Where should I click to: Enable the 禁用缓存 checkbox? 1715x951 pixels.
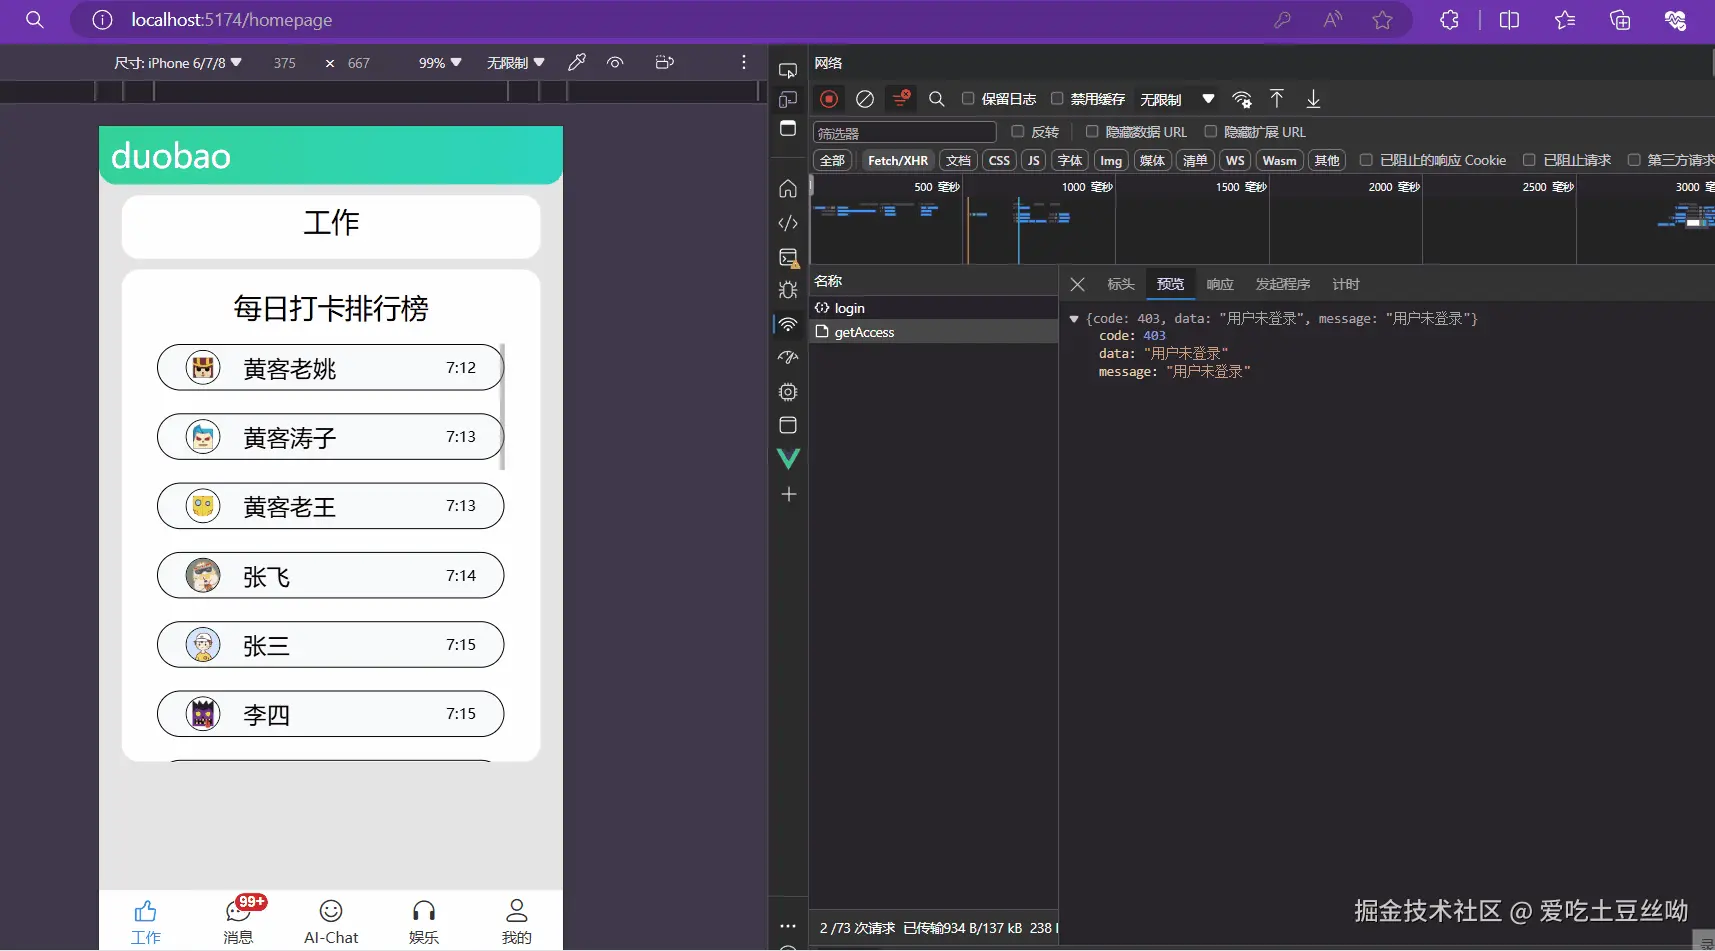pos(1057,99)
